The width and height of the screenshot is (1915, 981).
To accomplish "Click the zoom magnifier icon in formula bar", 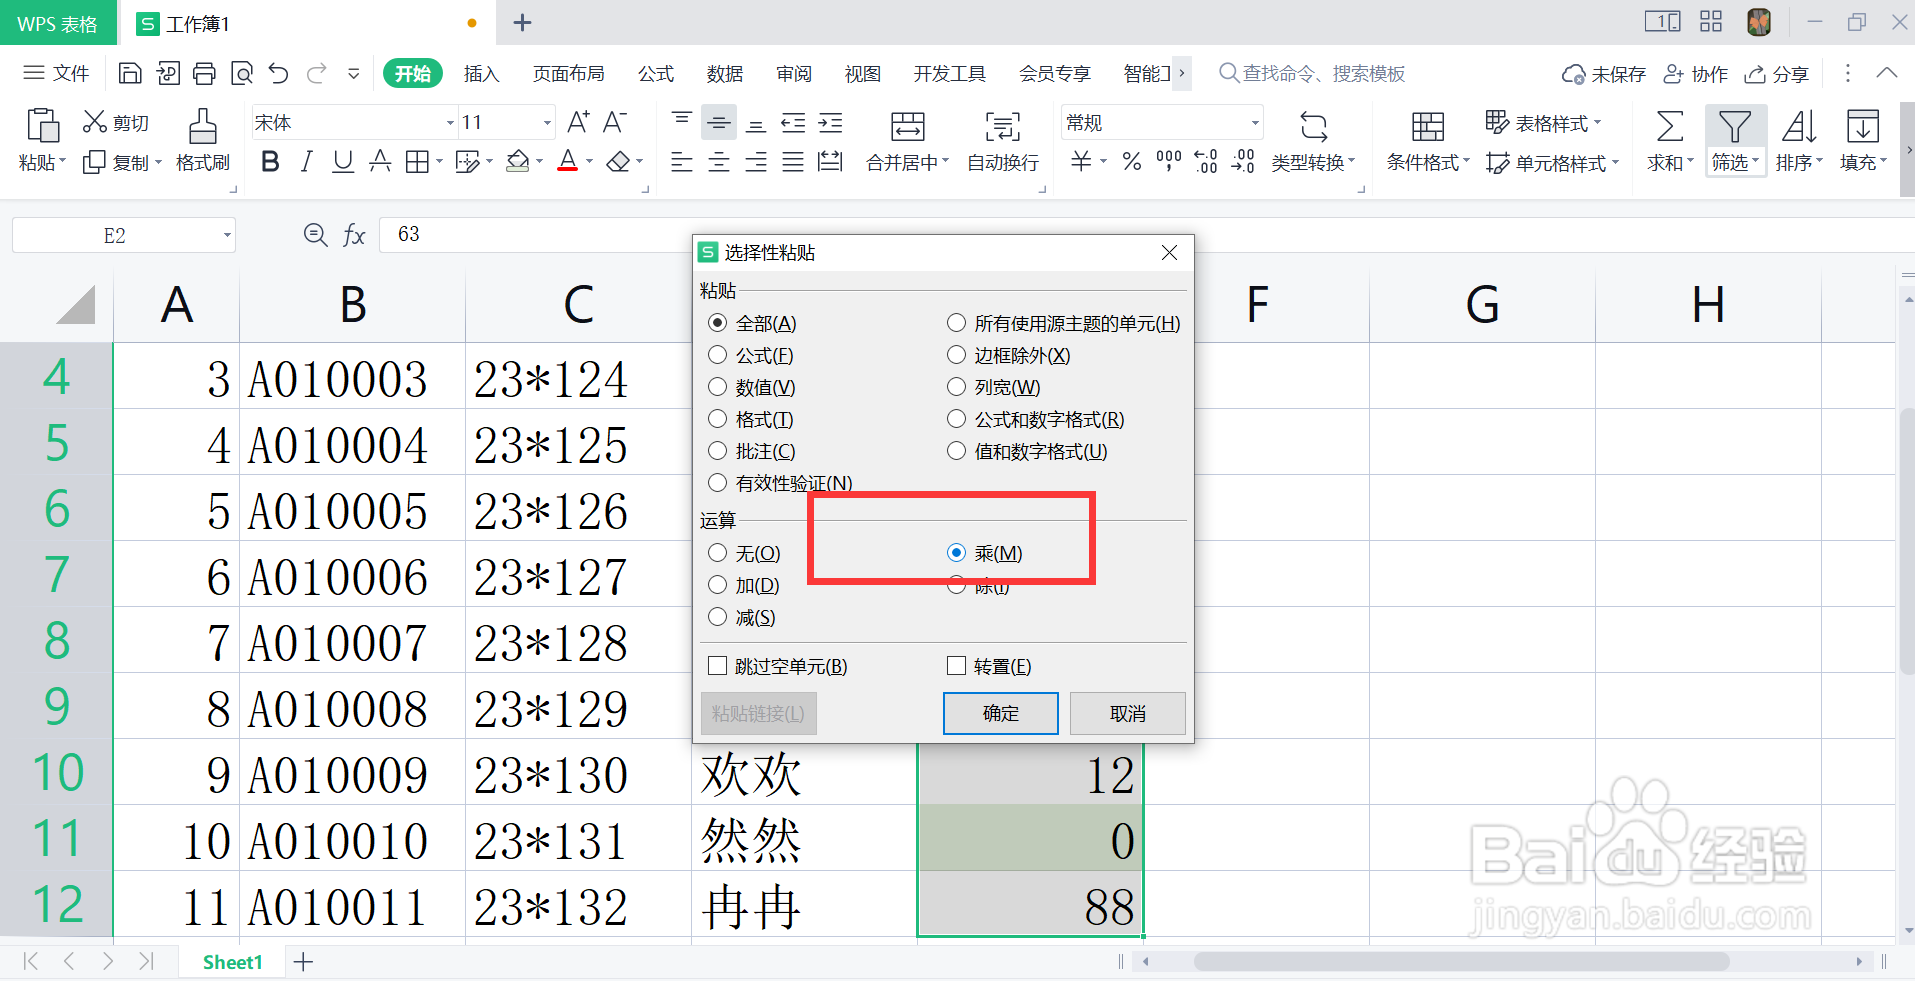I will (x=315, y=235).
